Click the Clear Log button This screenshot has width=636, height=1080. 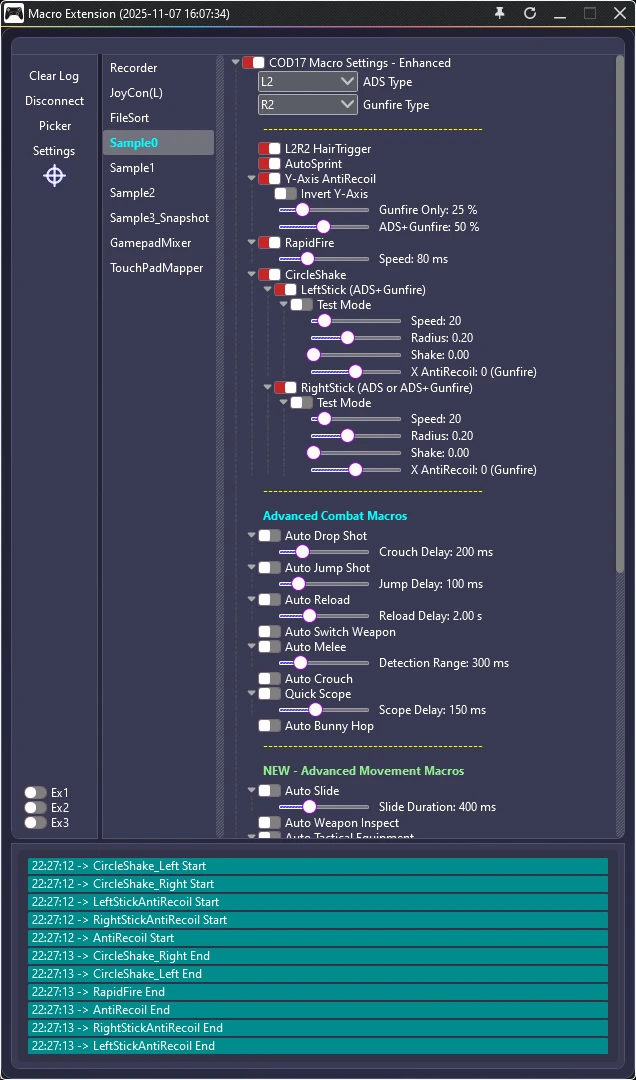[54, 76]
